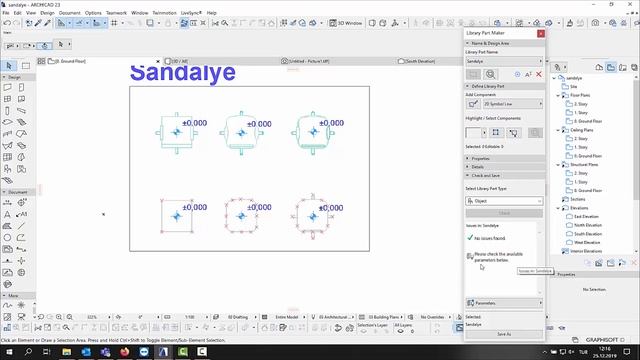The width and height of the screenshot is (640, 360).
Task: Click the Pick Up Parameters eyedropper icon
Action: [x=38, y=23]
